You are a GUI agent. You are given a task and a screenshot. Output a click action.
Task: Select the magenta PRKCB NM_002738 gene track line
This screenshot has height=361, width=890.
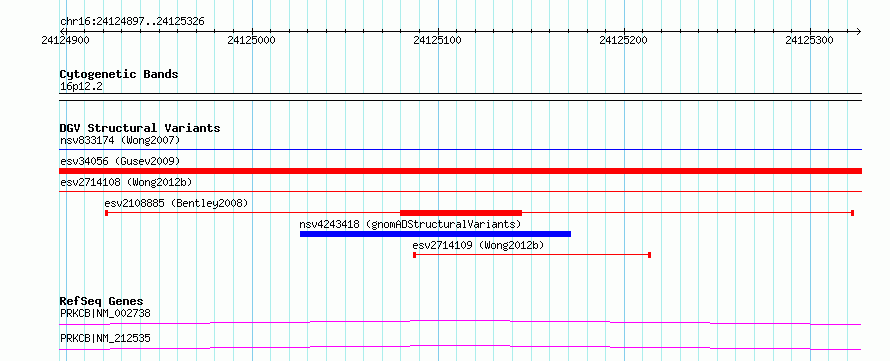pyautogui.click(x=460, y=322)
